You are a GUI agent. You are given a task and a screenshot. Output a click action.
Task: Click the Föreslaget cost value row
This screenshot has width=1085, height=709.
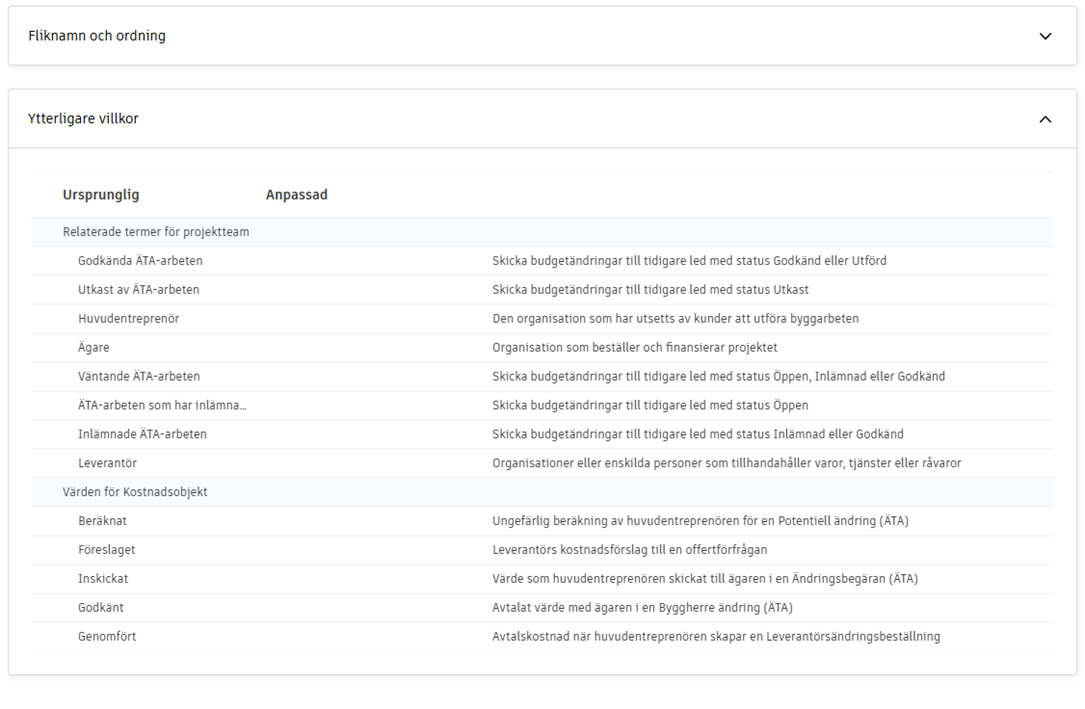(106, 550)
